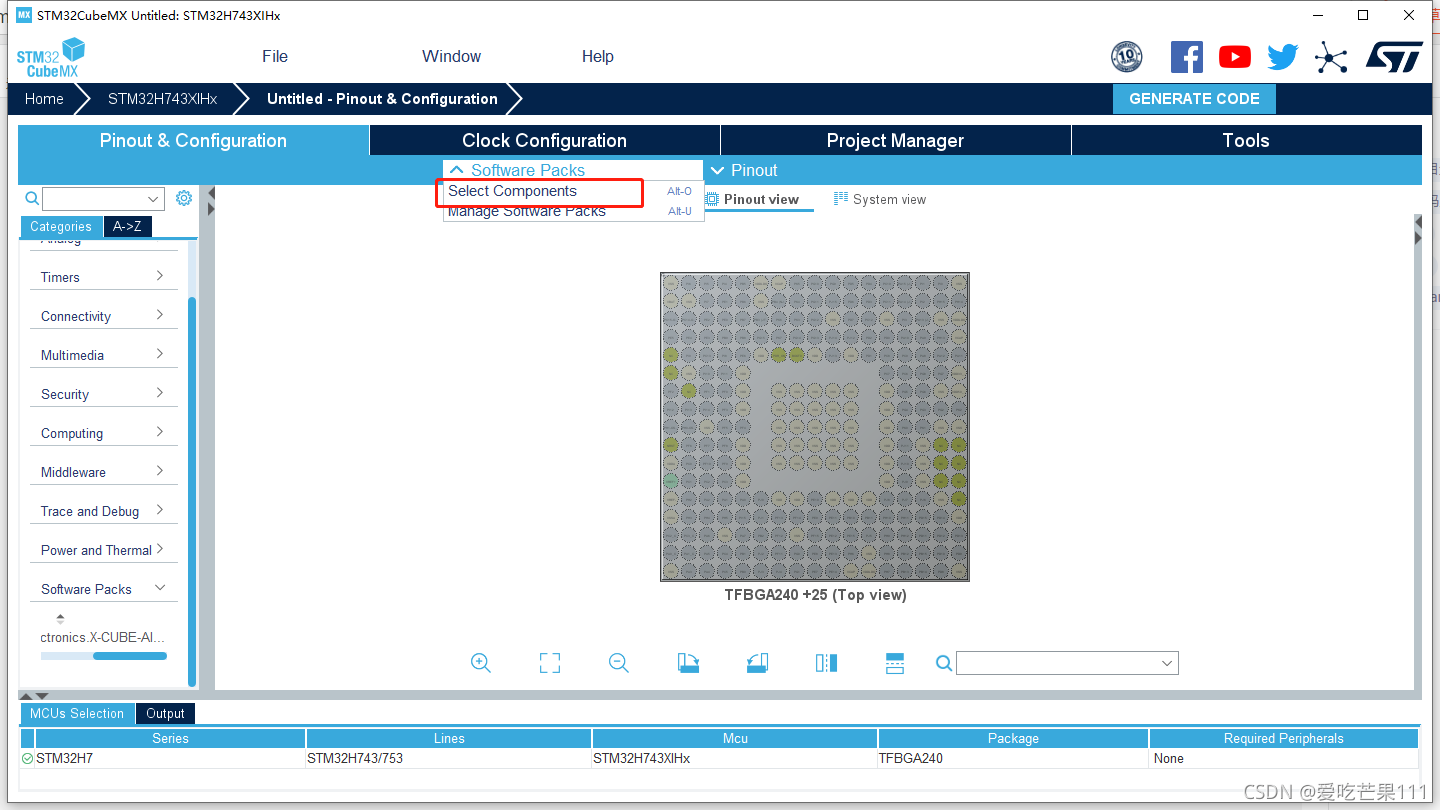This screenshot has height=810, width=1440.
Task: Collapse the Software Packs dropdown menu
Action: point(573,170)
